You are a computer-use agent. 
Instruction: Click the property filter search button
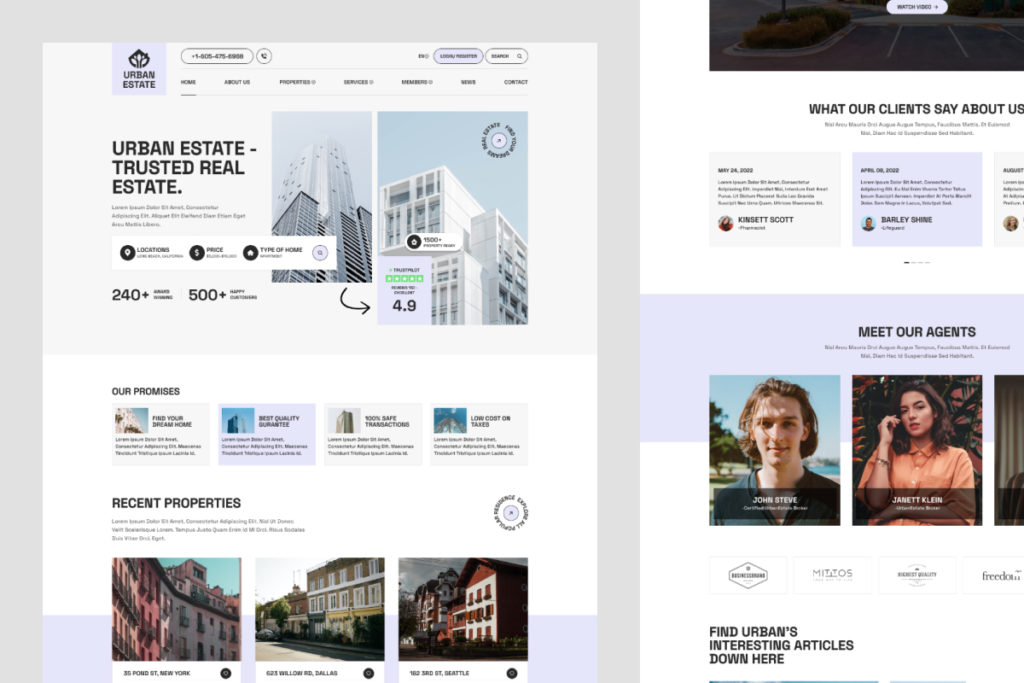pos(320,253)
